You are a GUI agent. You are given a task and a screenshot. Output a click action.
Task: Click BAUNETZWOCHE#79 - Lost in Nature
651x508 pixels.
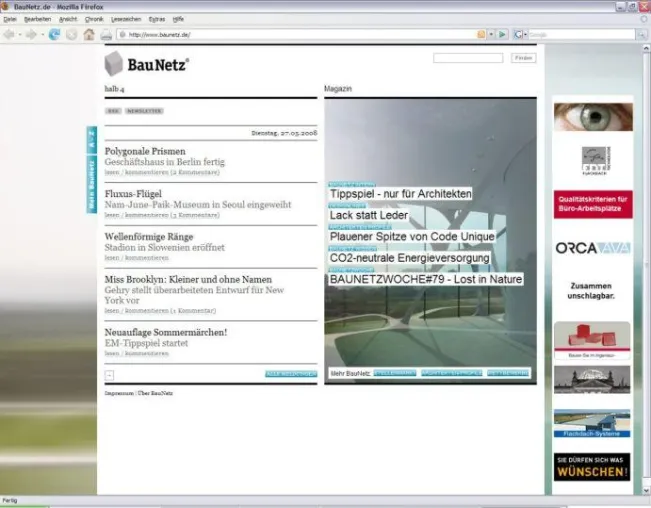coord(426,279)
